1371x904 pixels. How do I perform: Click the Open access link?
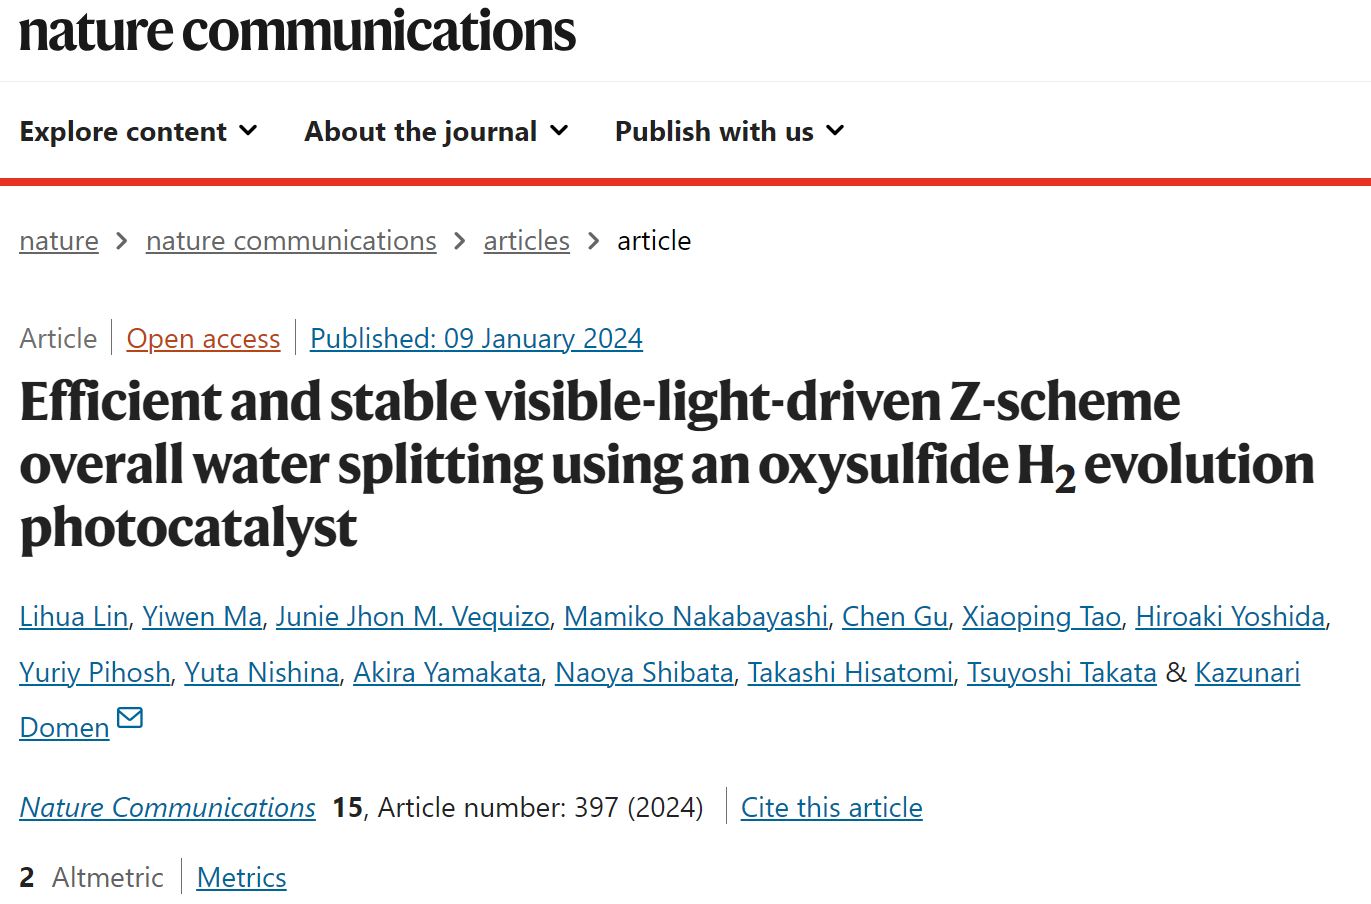click(203, 339)
